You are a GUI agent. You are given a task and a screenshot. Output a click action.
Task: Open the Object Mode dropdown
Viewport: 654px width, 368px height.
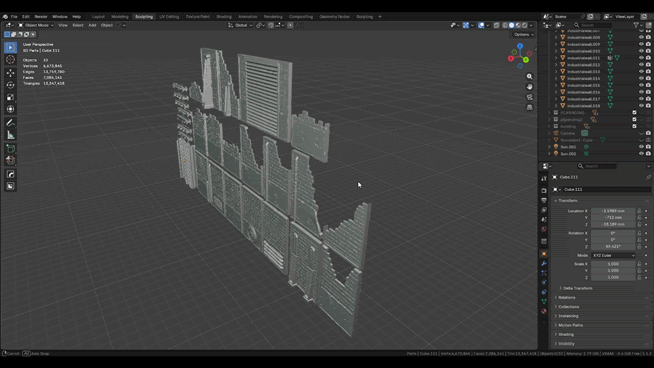[x=36, y=25]
